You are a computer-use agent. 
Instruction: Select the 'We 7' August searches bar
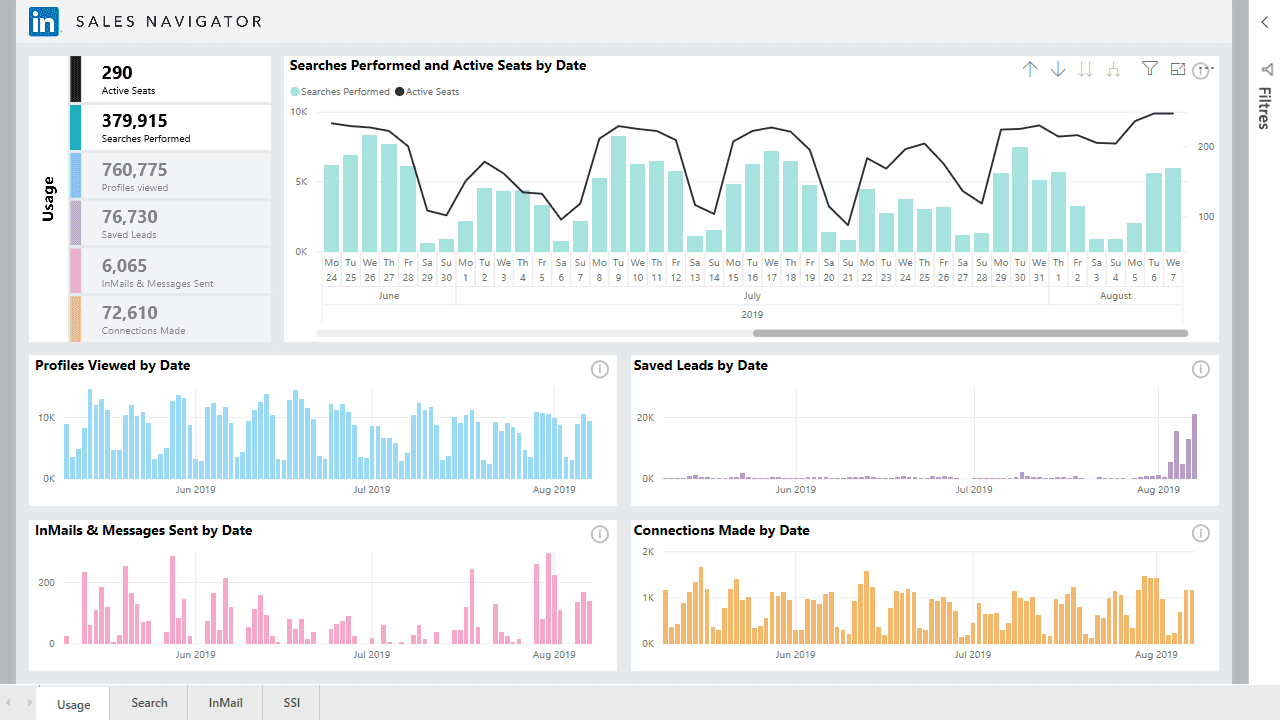(x=1173, y=210)
